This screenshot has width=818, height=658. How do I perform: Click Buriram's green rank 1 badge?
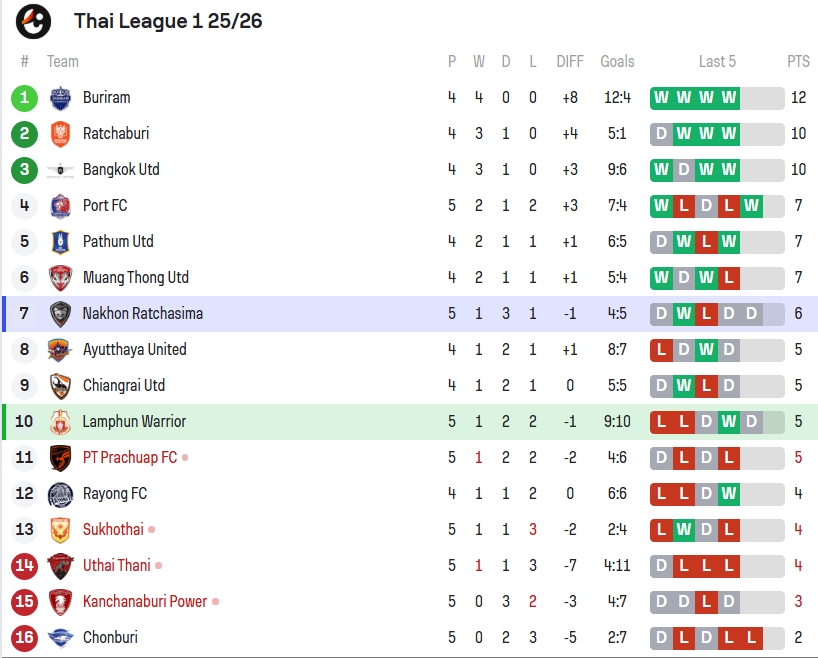point(25,98)
